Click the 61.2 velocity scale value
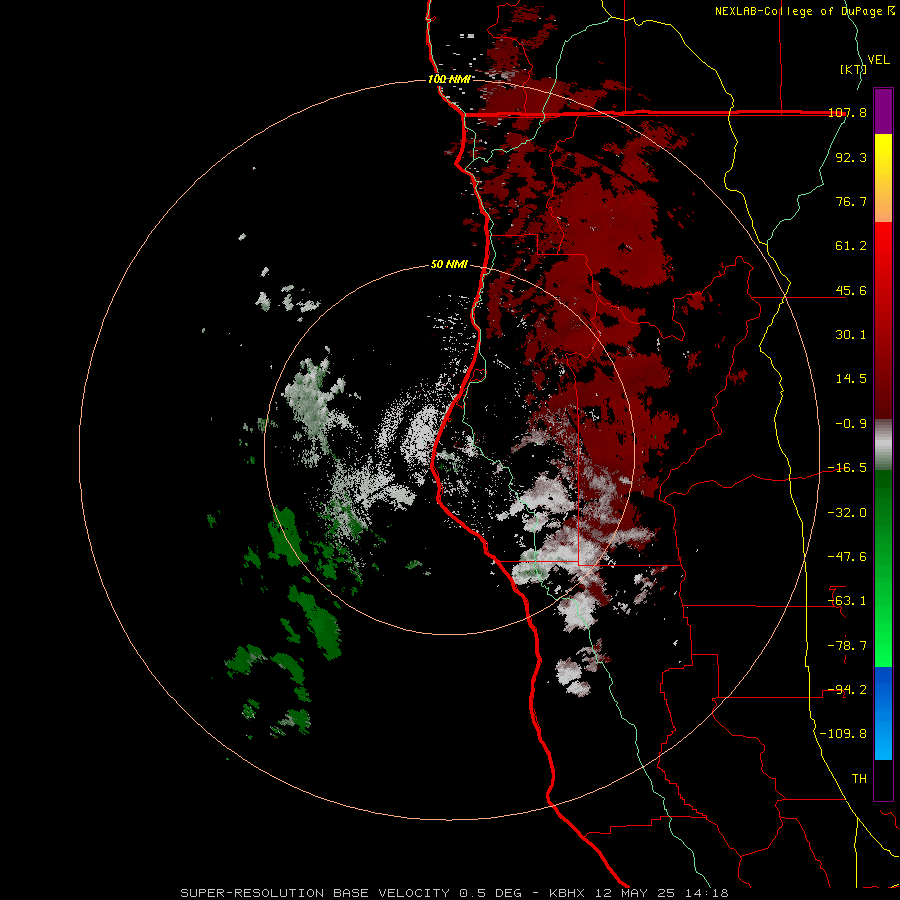Image resolution: width=900 pixels, height=900 pixels. click(851, 246)
